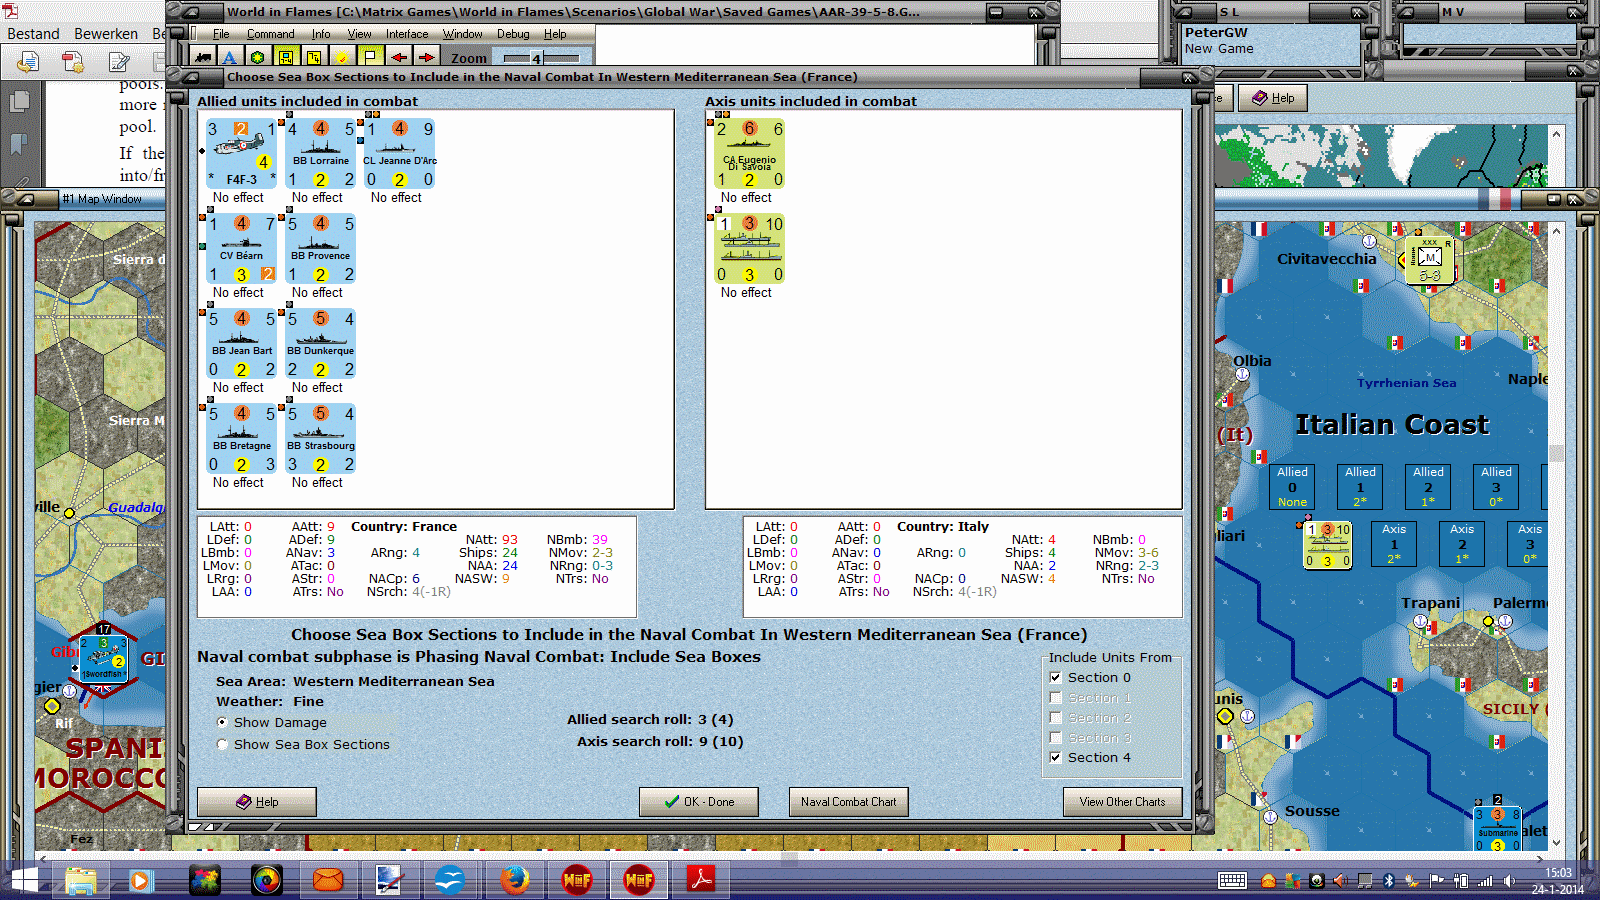The width and height of the screenshot is (1600, 900).
Task: Open Adobe Reader from the taskbar
Action: (x=700, y=880)
